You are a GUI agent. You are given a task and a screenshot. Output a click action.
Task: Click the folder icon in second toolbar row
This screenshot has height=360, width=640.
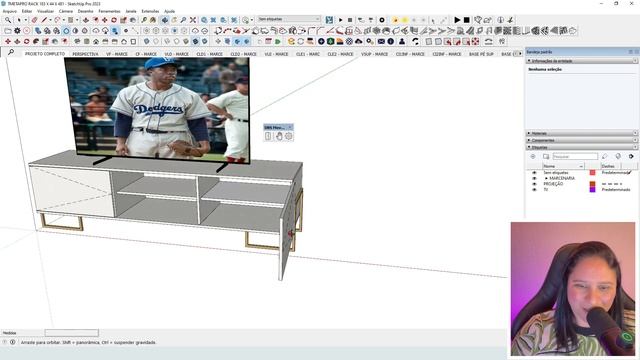point(8,31)
